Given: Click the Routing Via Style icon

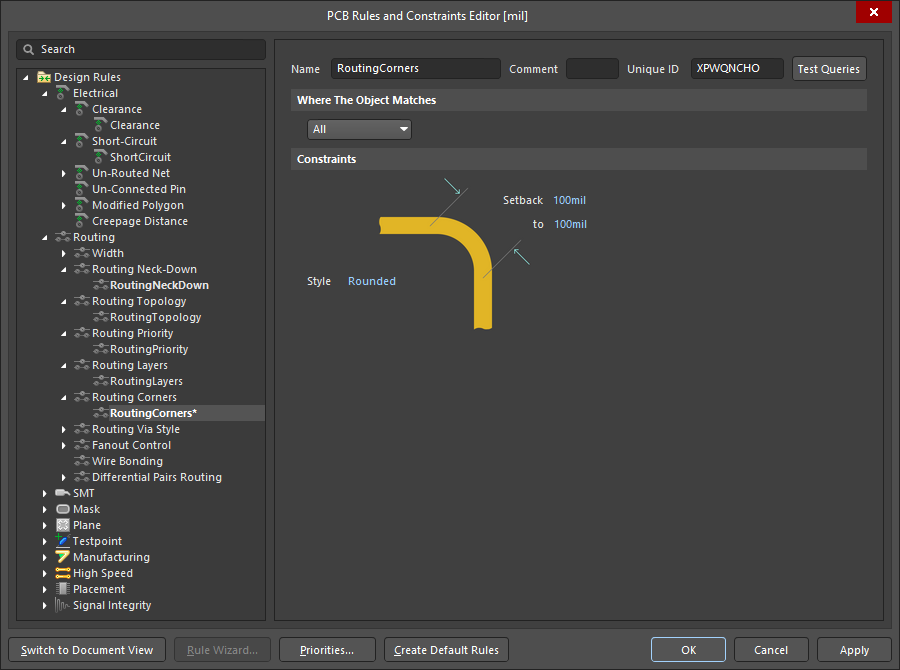Looking at the screenshot, I should pyautogui.click(x=82, y=429).
